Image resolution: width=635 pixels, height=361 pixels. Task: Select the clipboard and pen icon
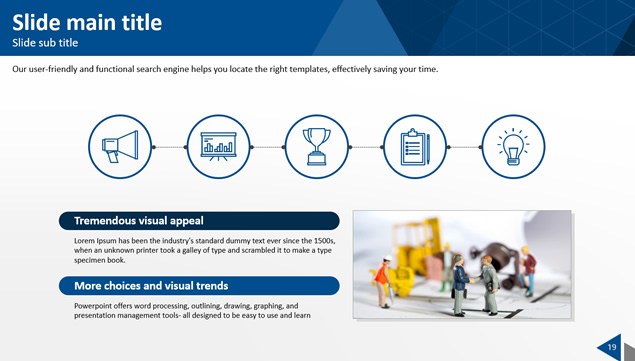tap(415, 147)
